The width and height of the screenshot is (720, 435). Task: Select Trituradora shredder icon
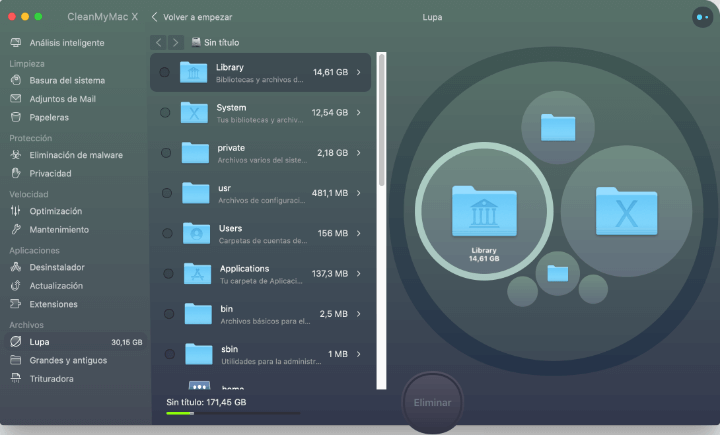tap(16, 378)
